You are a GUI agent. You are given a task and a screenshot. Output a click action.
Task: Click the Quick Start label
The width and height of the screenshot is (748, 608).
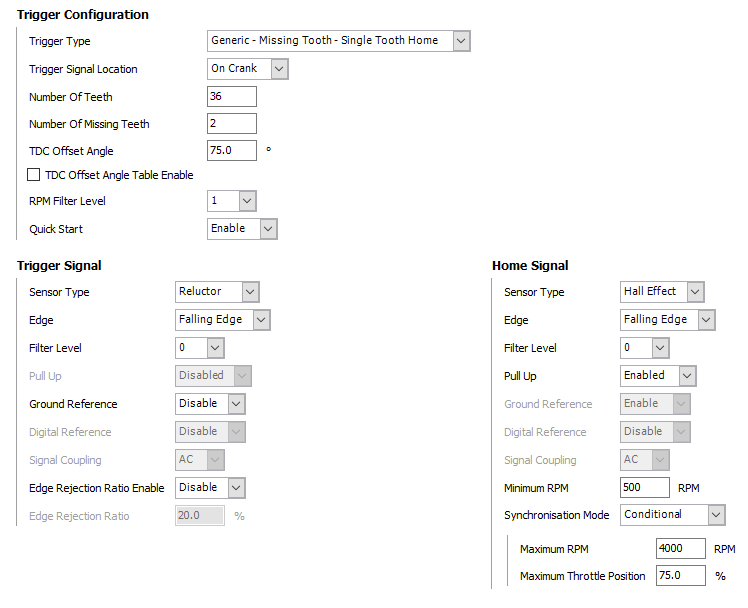click(x=56, y=229)
